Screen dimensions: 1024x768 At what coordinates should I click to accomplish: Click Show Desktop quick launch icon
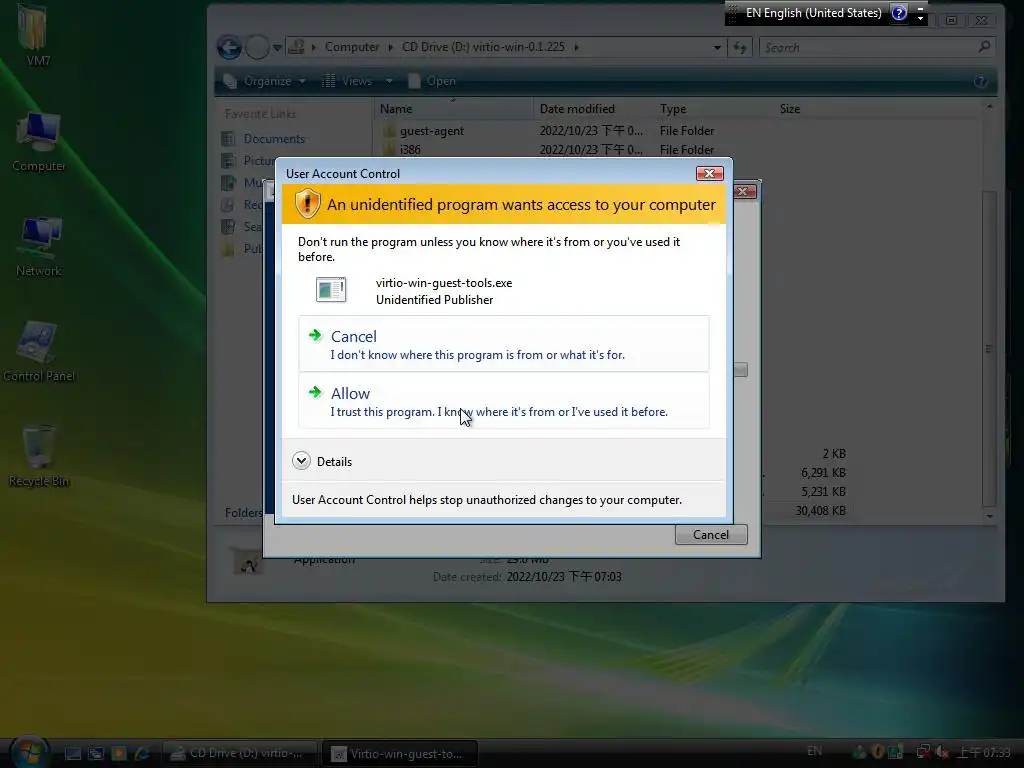[72, 754]
